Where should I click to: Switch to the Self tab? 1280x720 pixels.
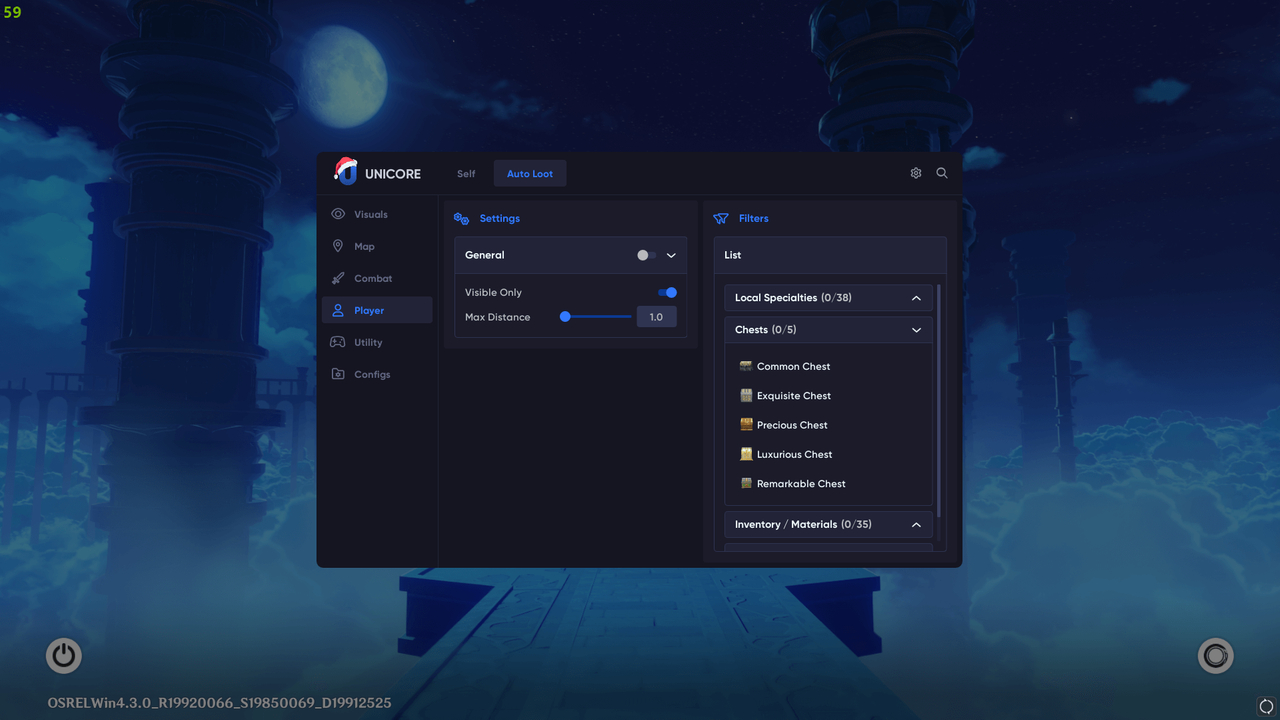click(x=465, y=173)
